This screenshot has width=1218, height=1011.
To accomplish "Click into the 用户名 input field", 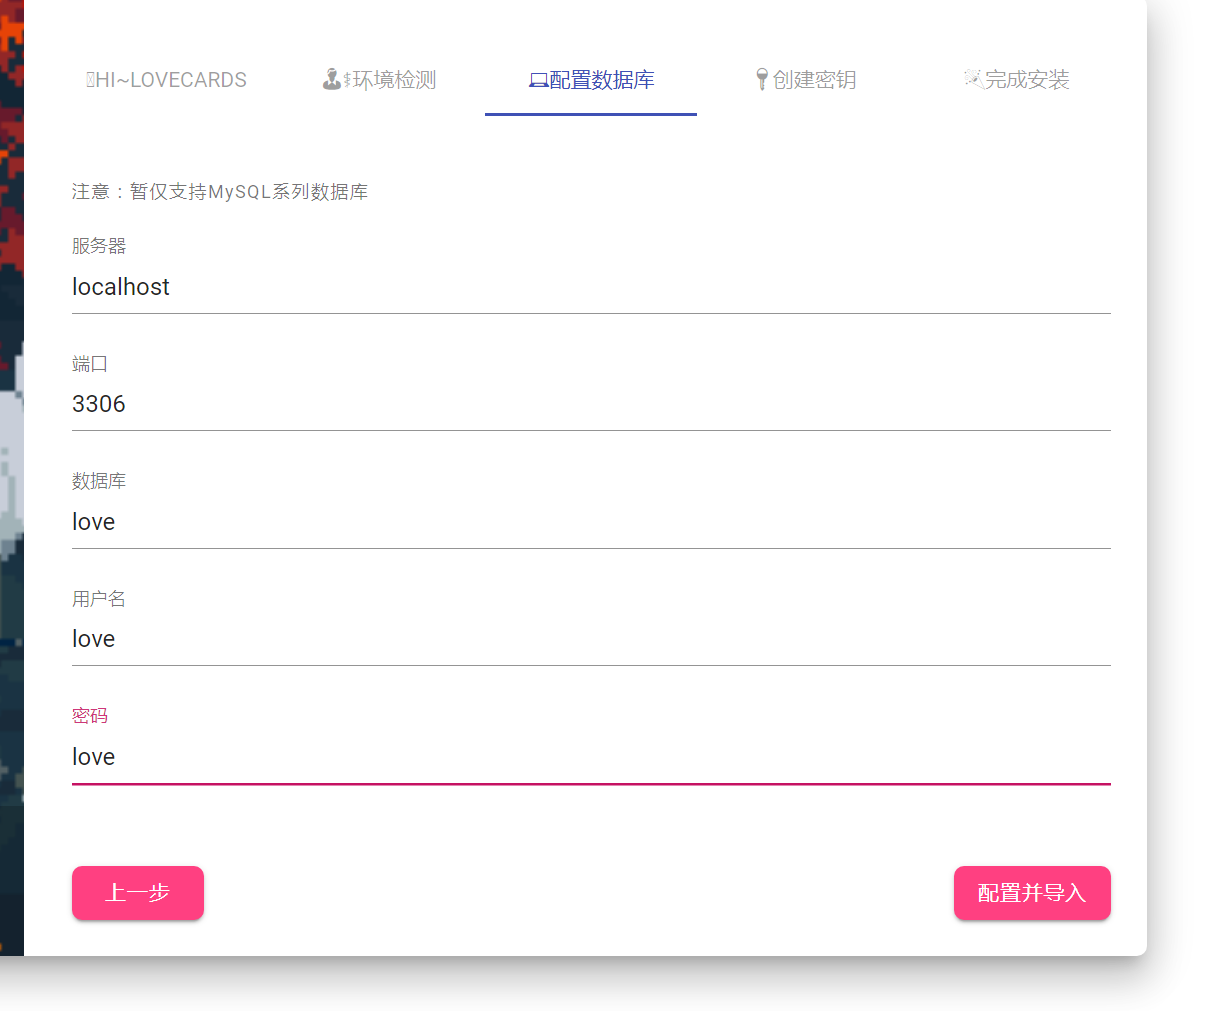I will tap(590, 639).
